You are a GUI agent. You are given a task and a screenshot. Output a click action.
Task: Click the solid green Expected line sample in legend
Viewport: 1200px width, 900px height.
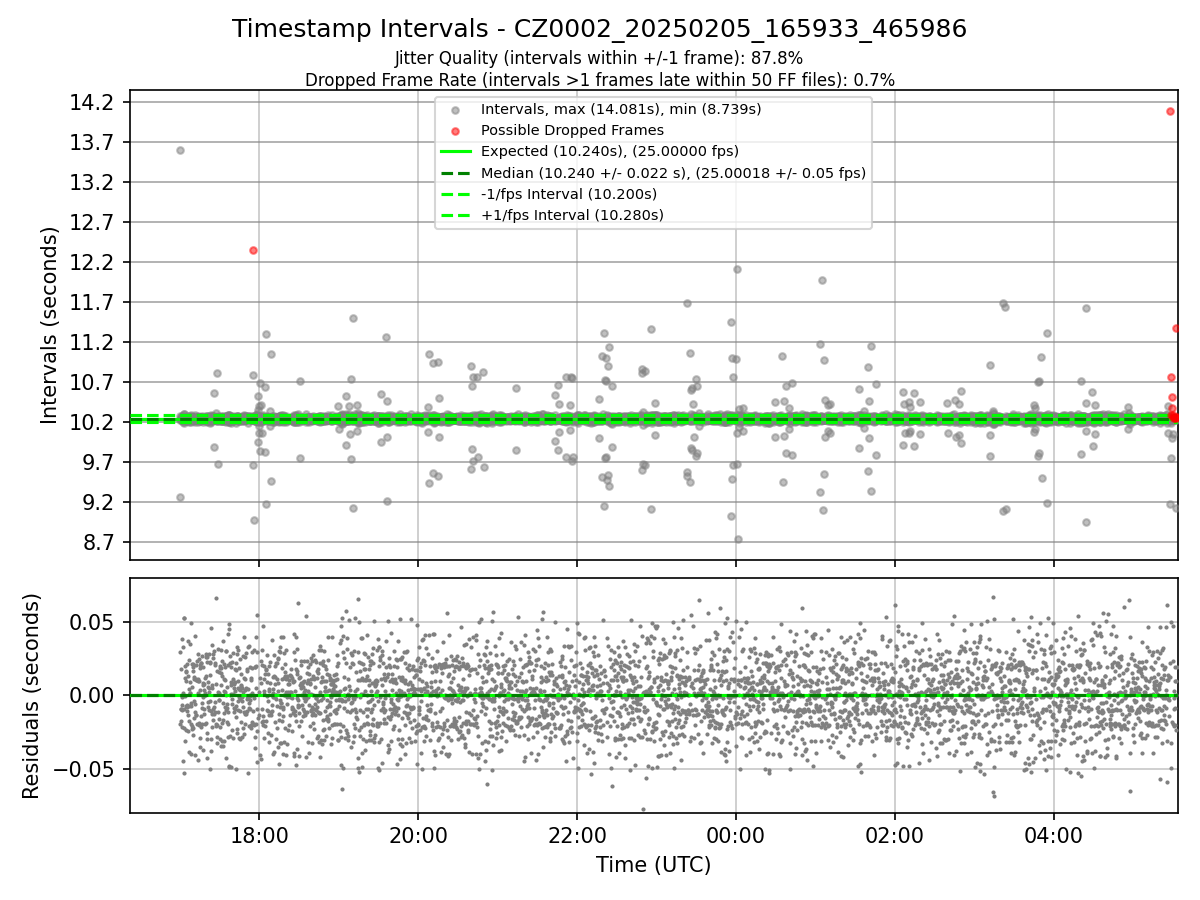456,152
